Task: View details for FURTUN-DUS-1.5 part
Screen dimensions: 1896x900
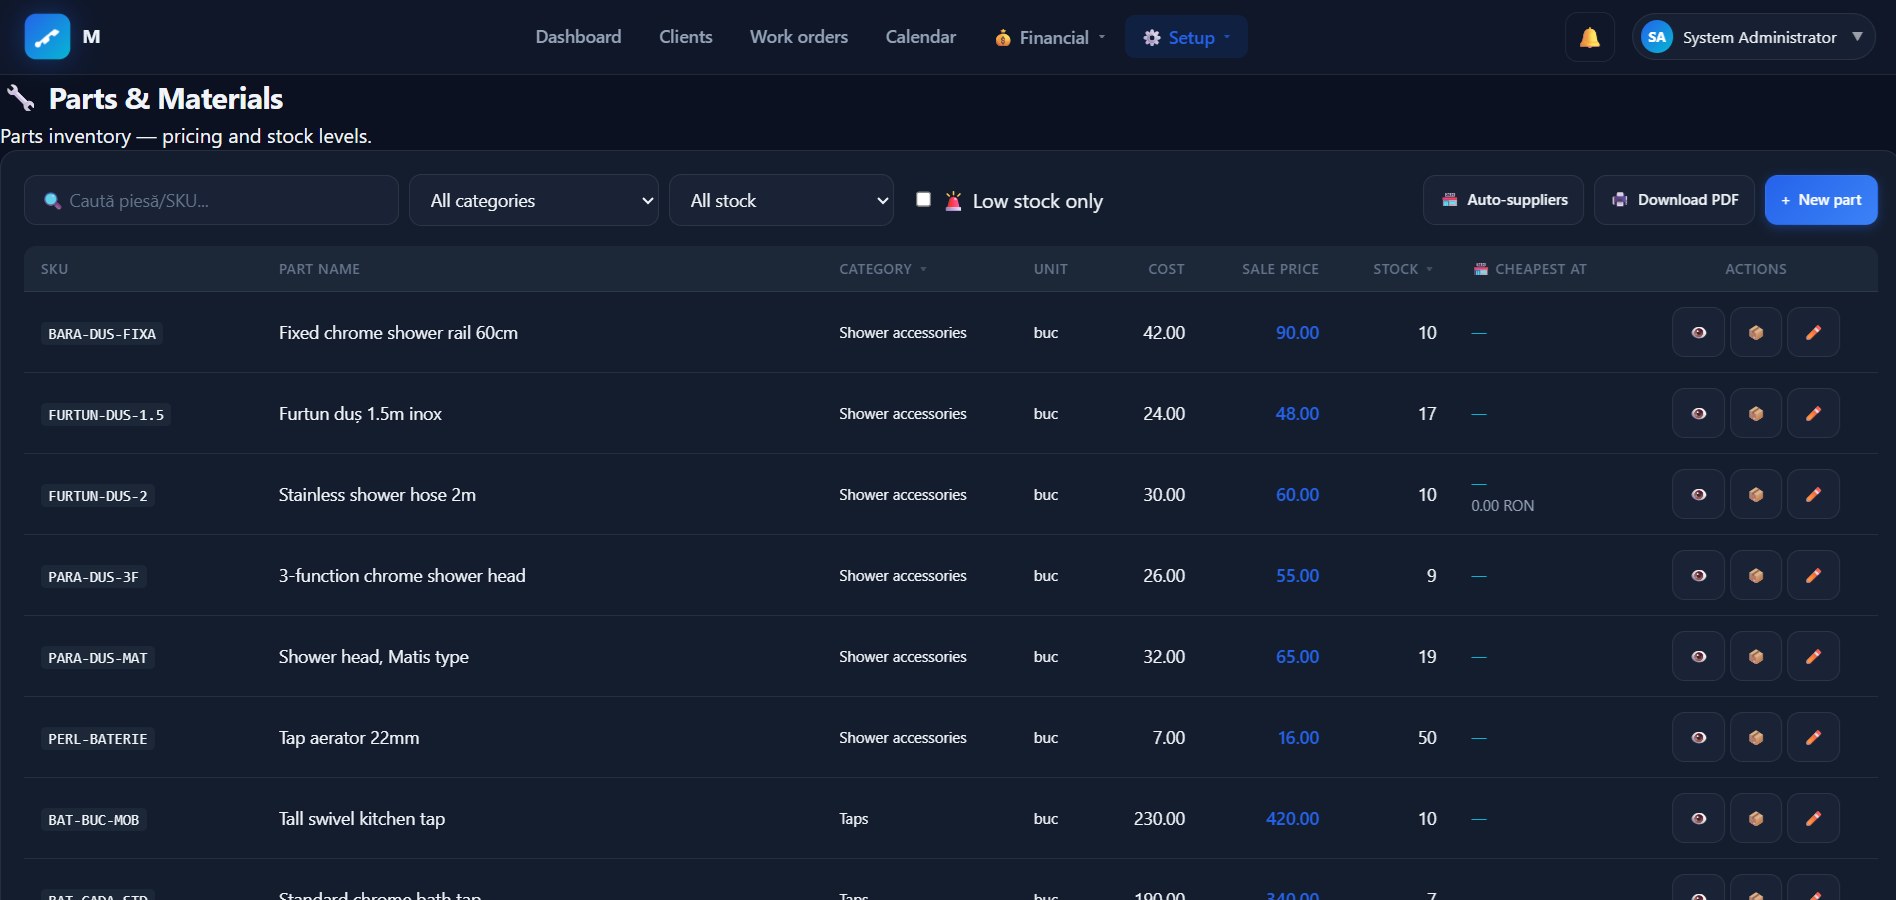Action: click(x=1698, y=413)
